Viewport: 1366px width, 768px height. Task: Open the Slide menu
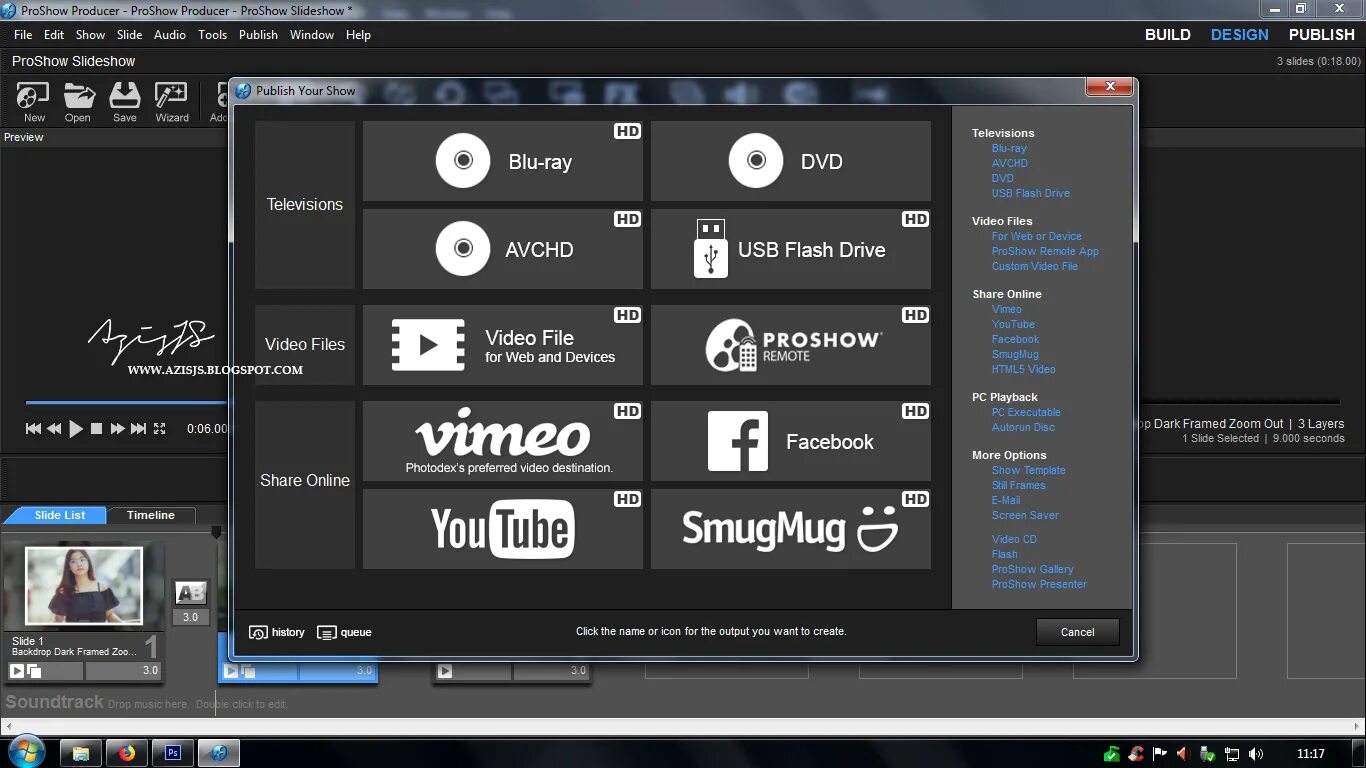(130, 34)
